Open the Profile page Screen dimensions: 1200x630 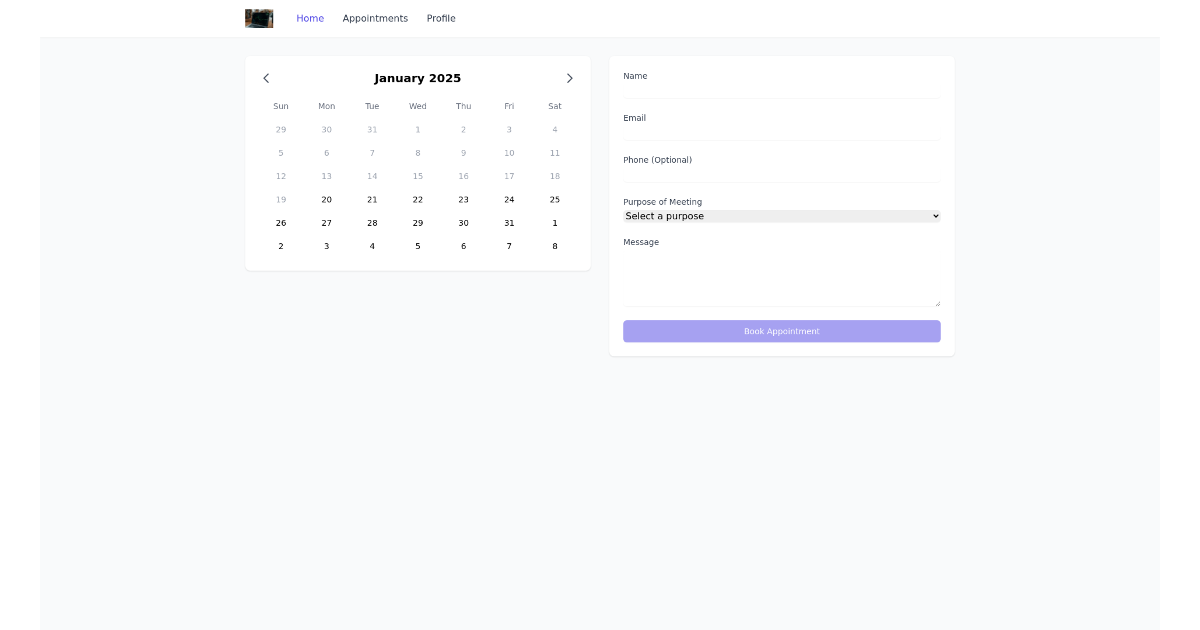tap(440, 18)
